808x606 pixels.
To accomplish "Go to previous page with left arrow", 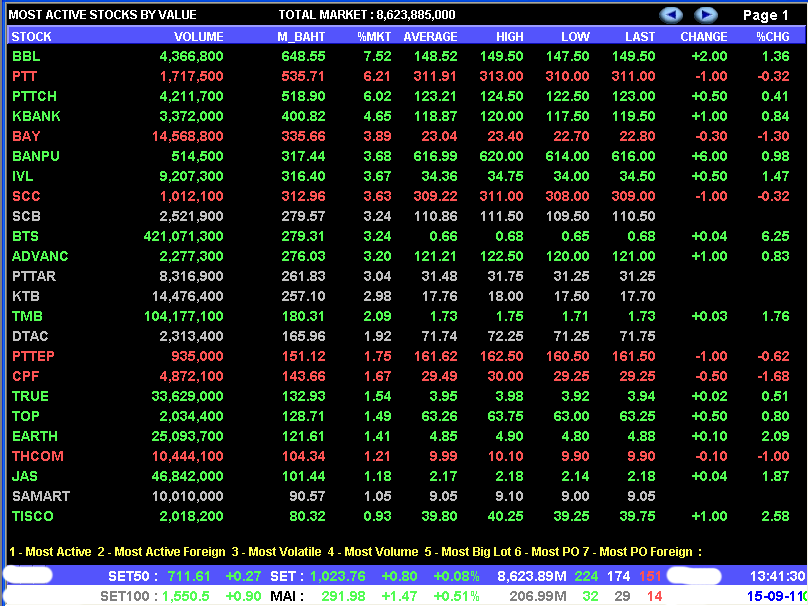I will (x=671, y=15).
